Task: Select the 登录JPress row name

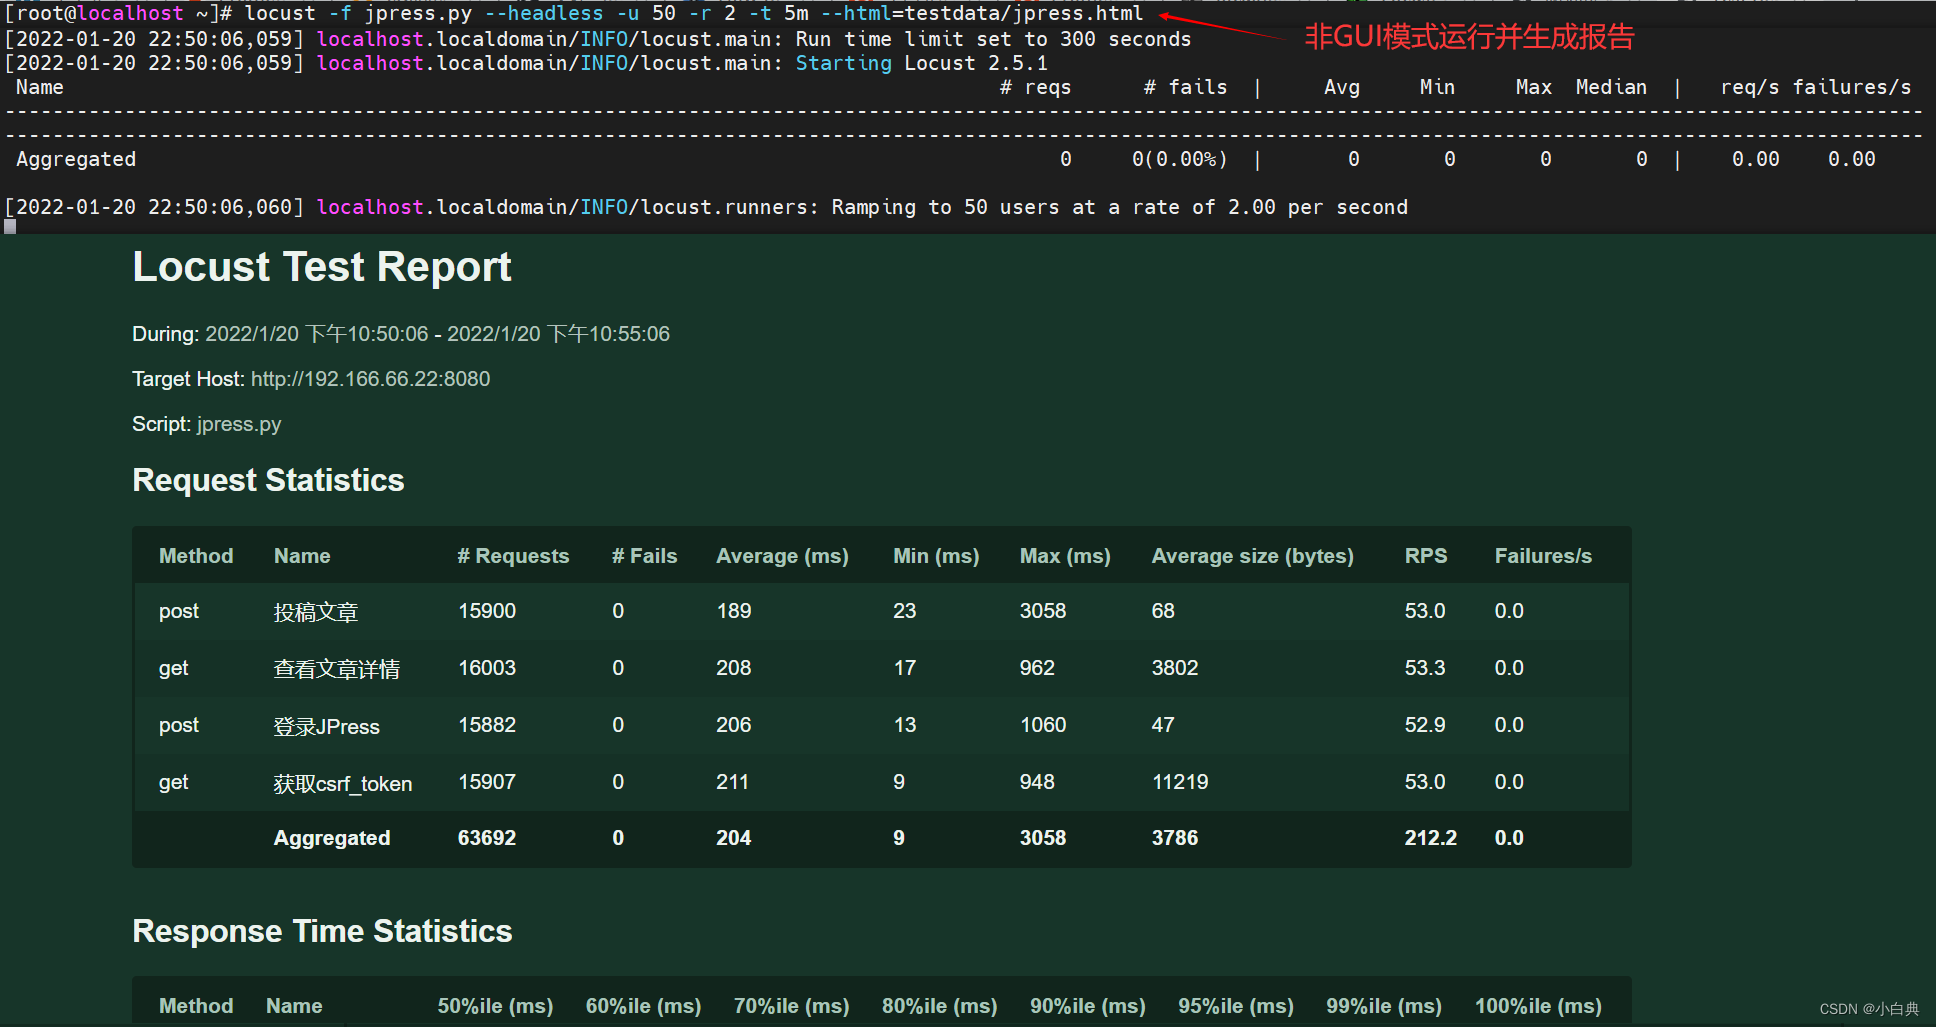Action: 327,726
